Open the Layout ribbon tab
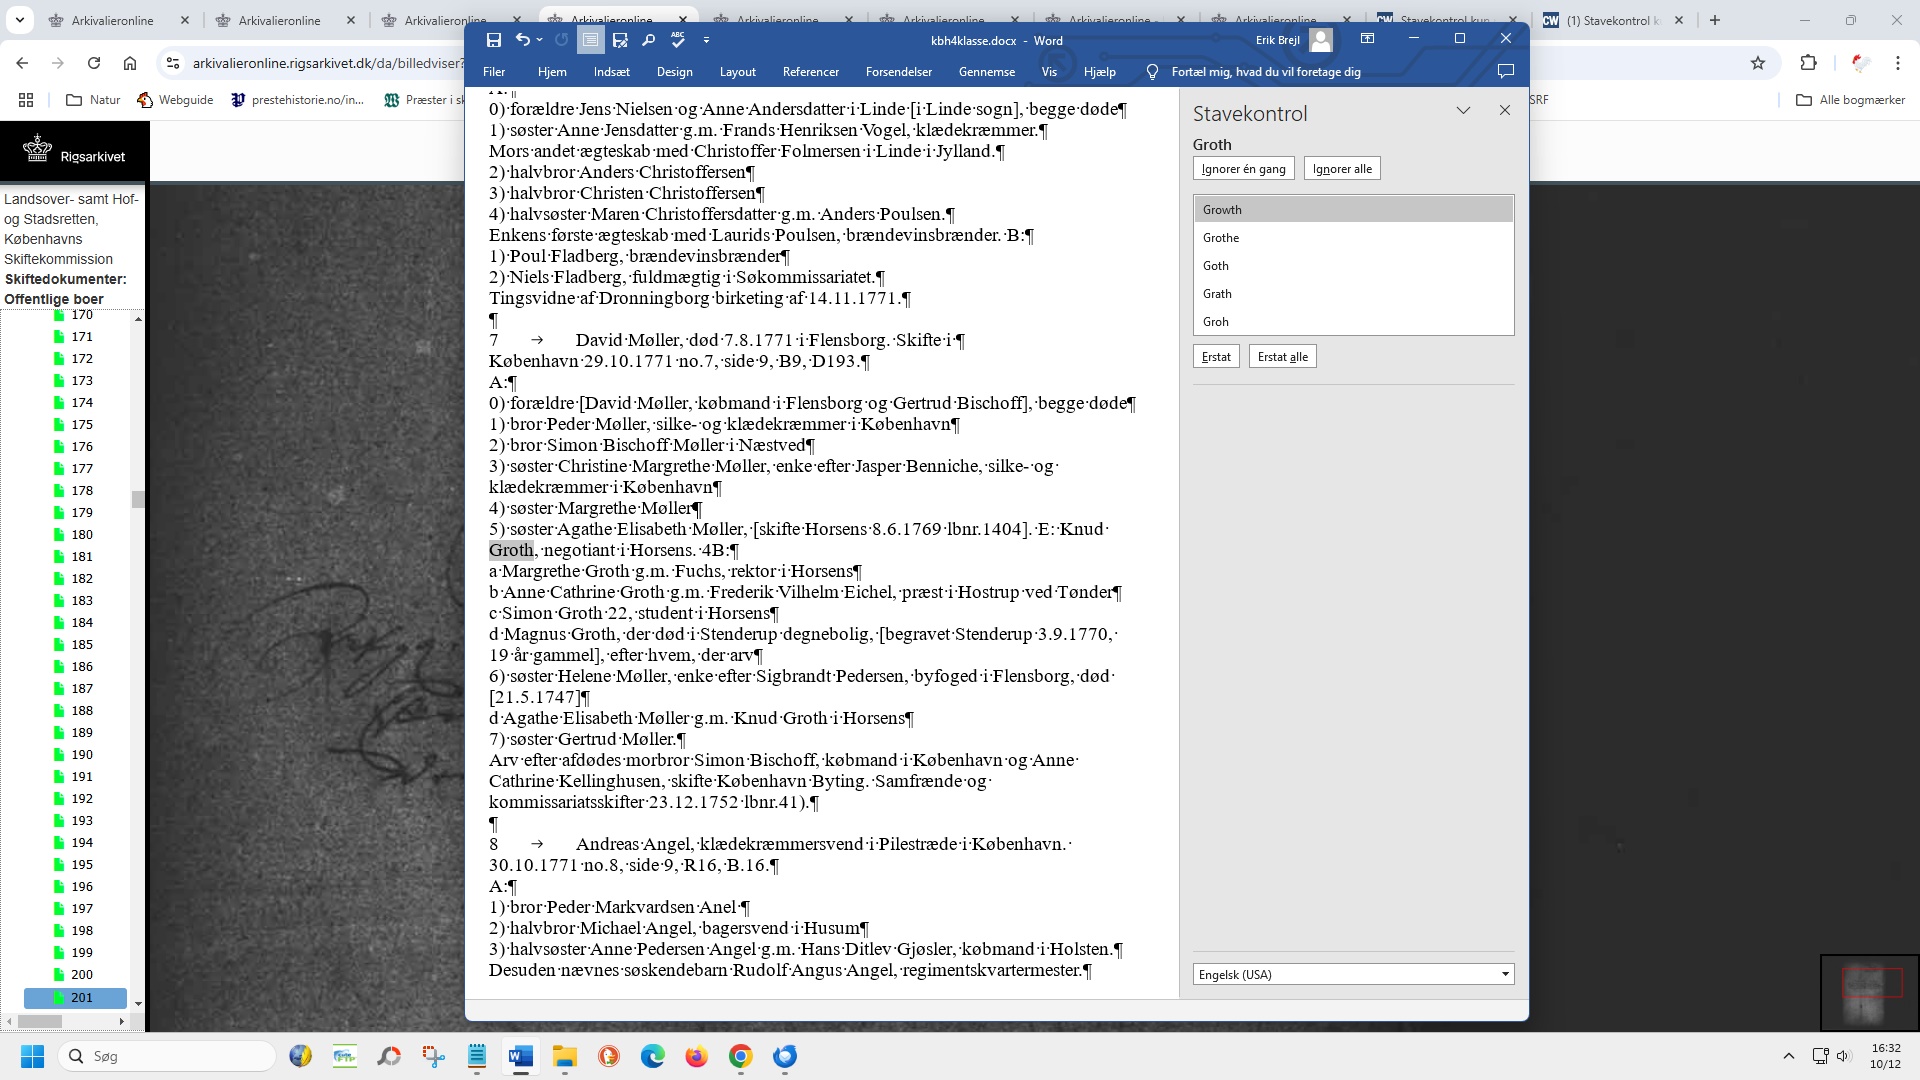1920x1080 pixels. [x=737, y=72]
